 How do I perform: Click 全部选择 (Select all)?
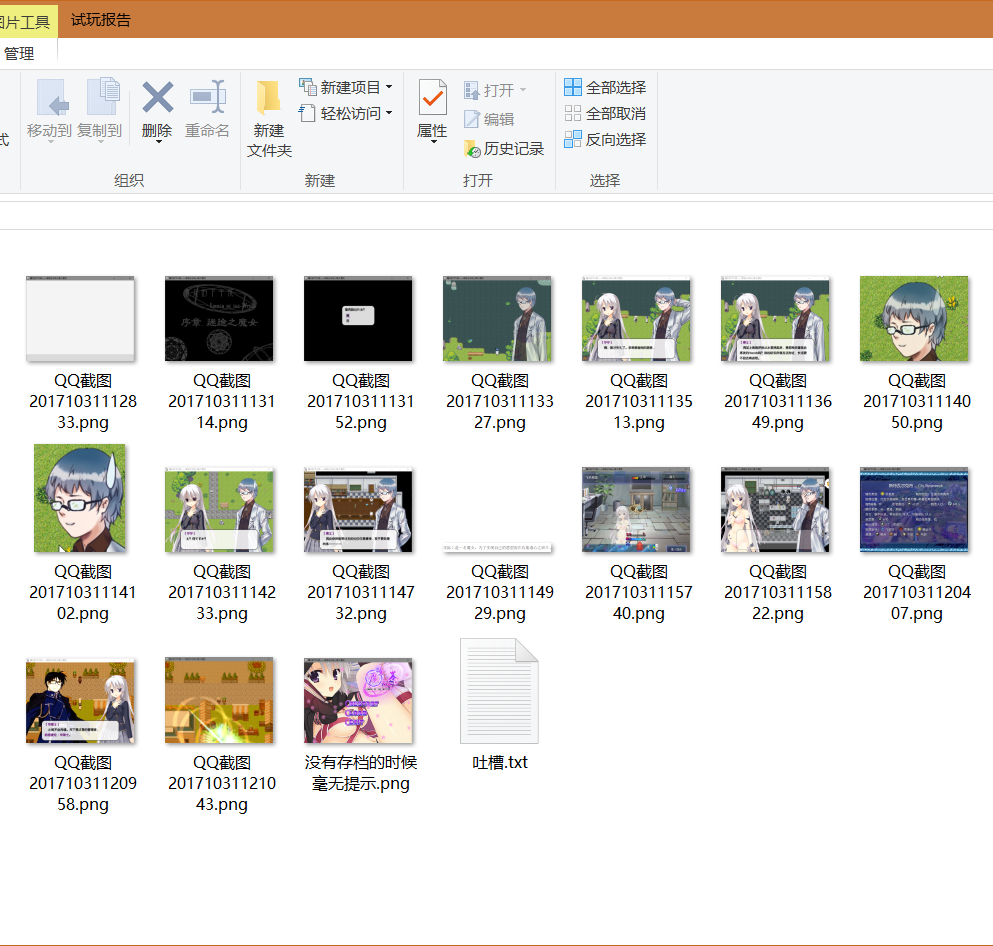tap(605, 87)
